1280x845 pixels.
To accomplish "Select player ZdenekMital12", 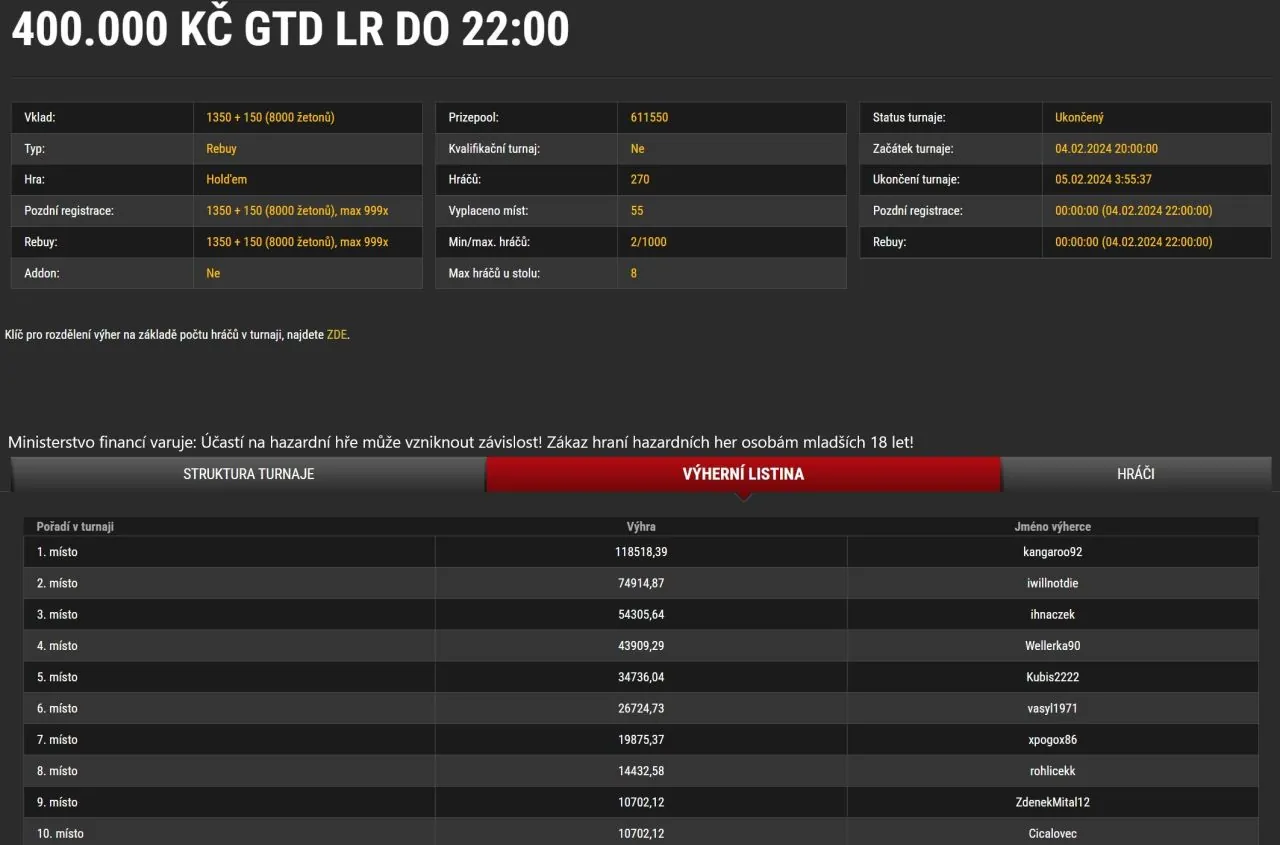I will 1052,803.
